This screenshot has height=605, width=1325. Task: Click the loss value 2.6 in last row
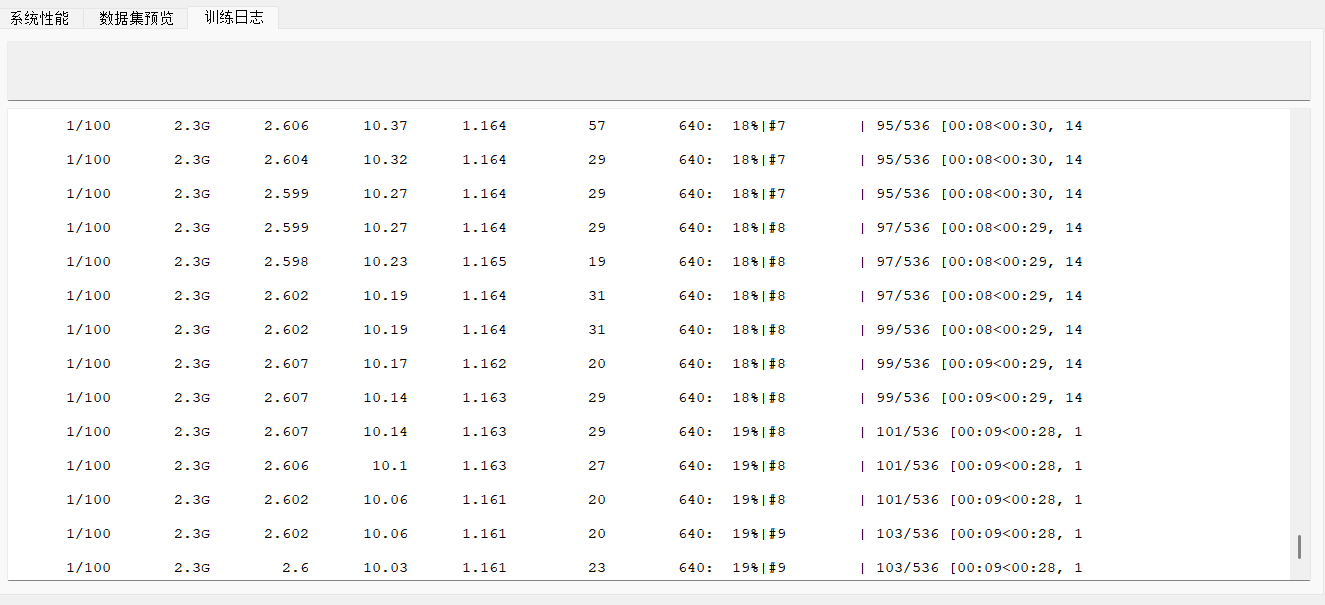tap(295, 568)
